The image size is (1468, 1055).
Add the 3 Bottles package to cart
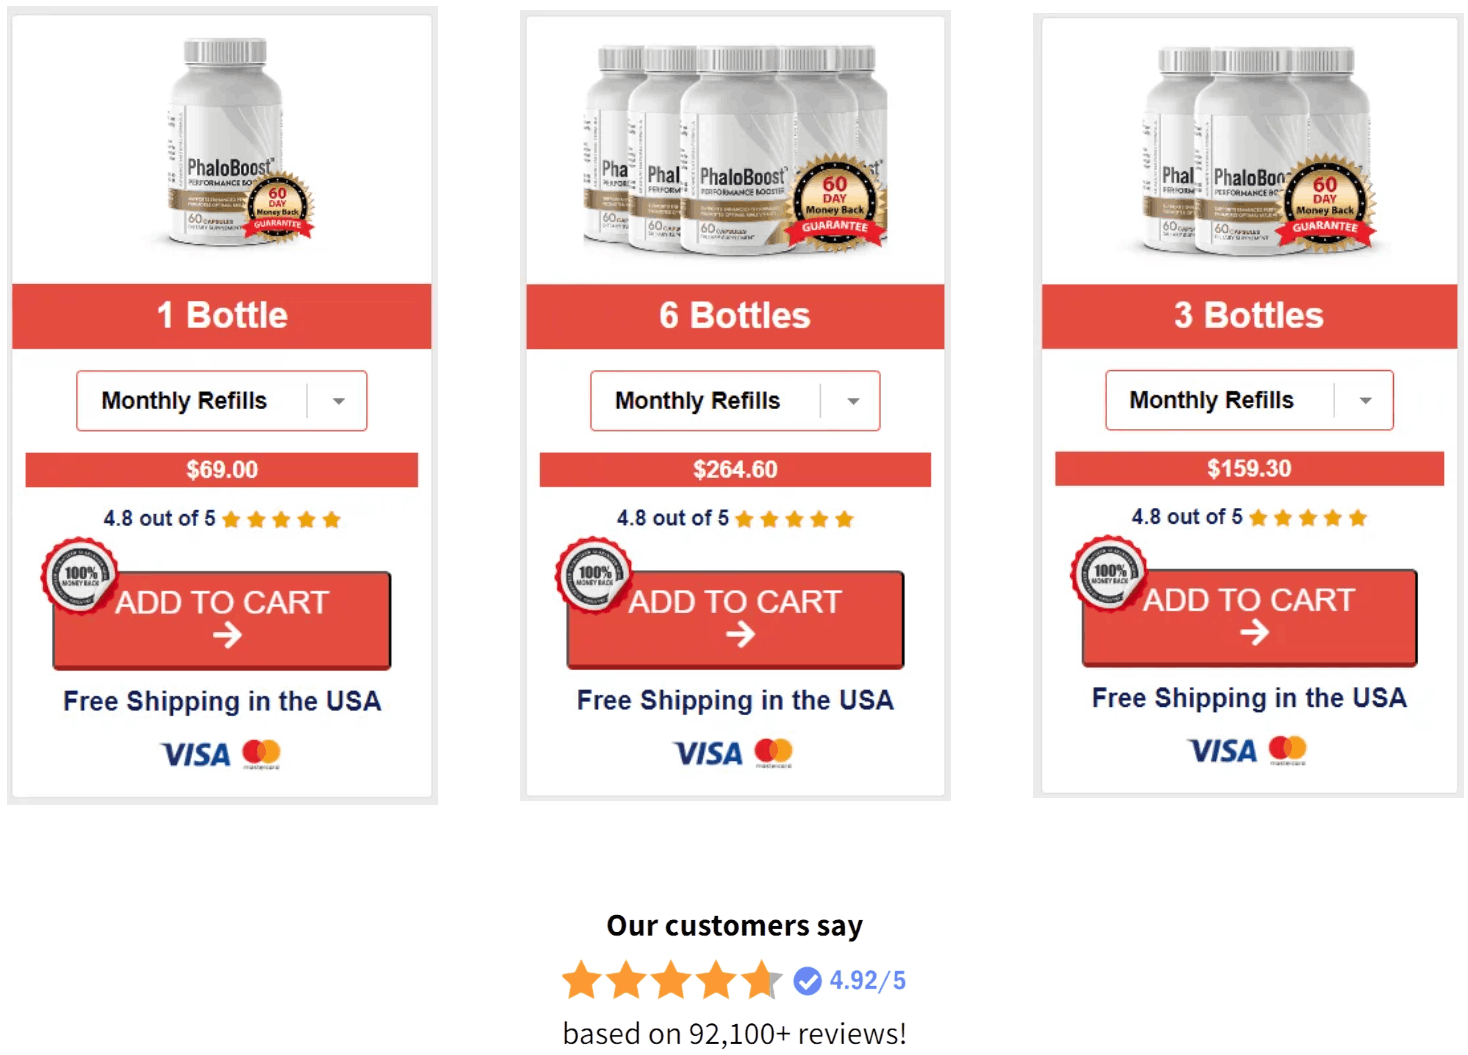click(x=1249, y=616)
